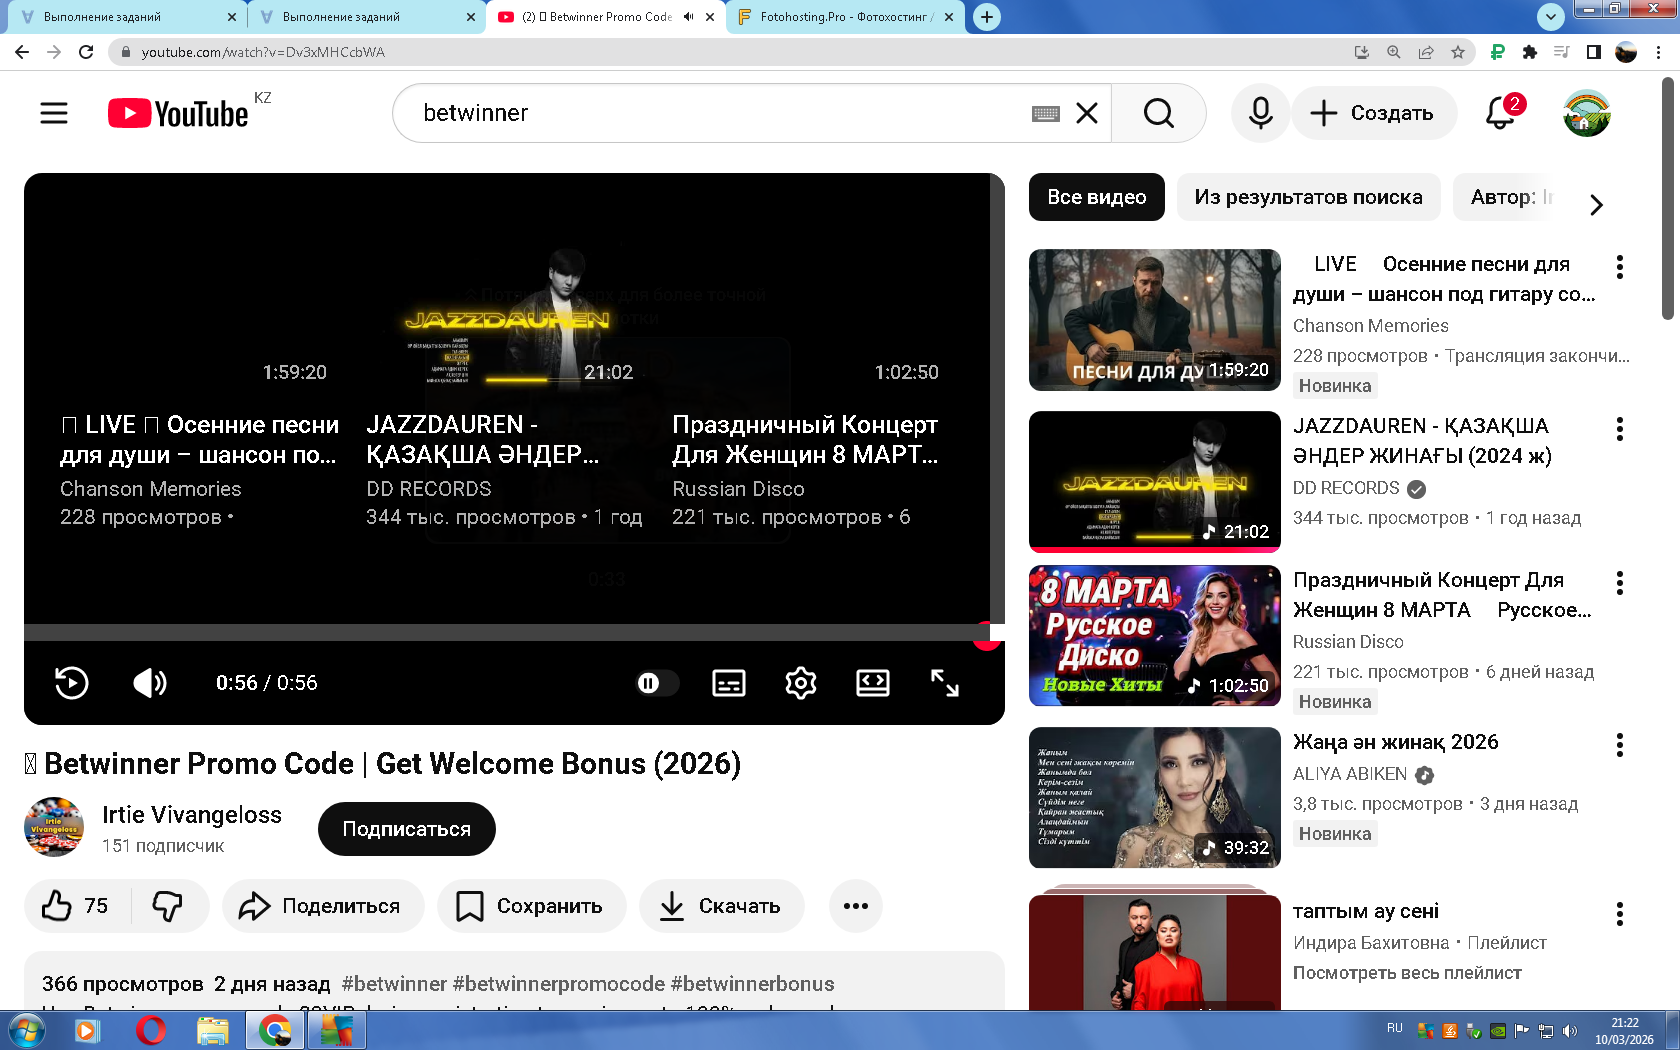Replay the video
This screenshot has height=1050, width=1680.
click(71, 683)
